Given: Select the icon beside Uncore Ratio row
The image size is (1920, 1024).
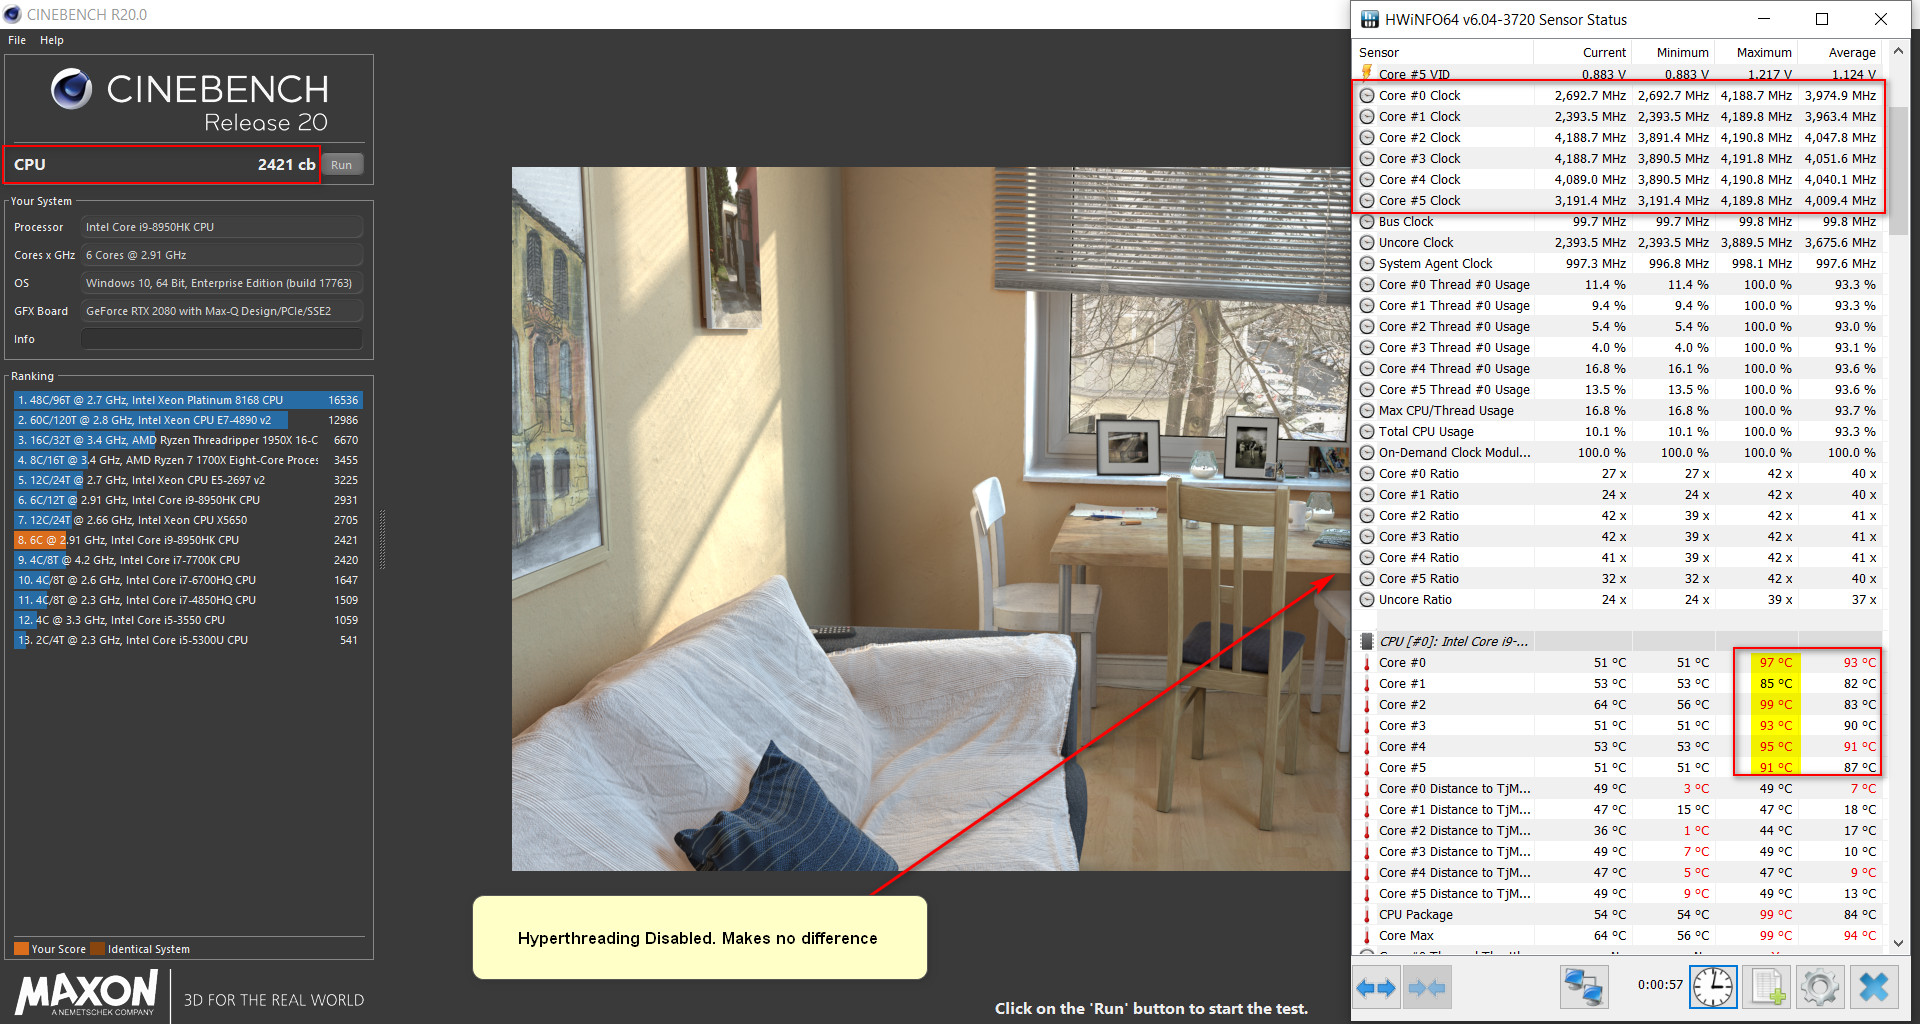Looking at the screenshot, I should [1367, 600].
